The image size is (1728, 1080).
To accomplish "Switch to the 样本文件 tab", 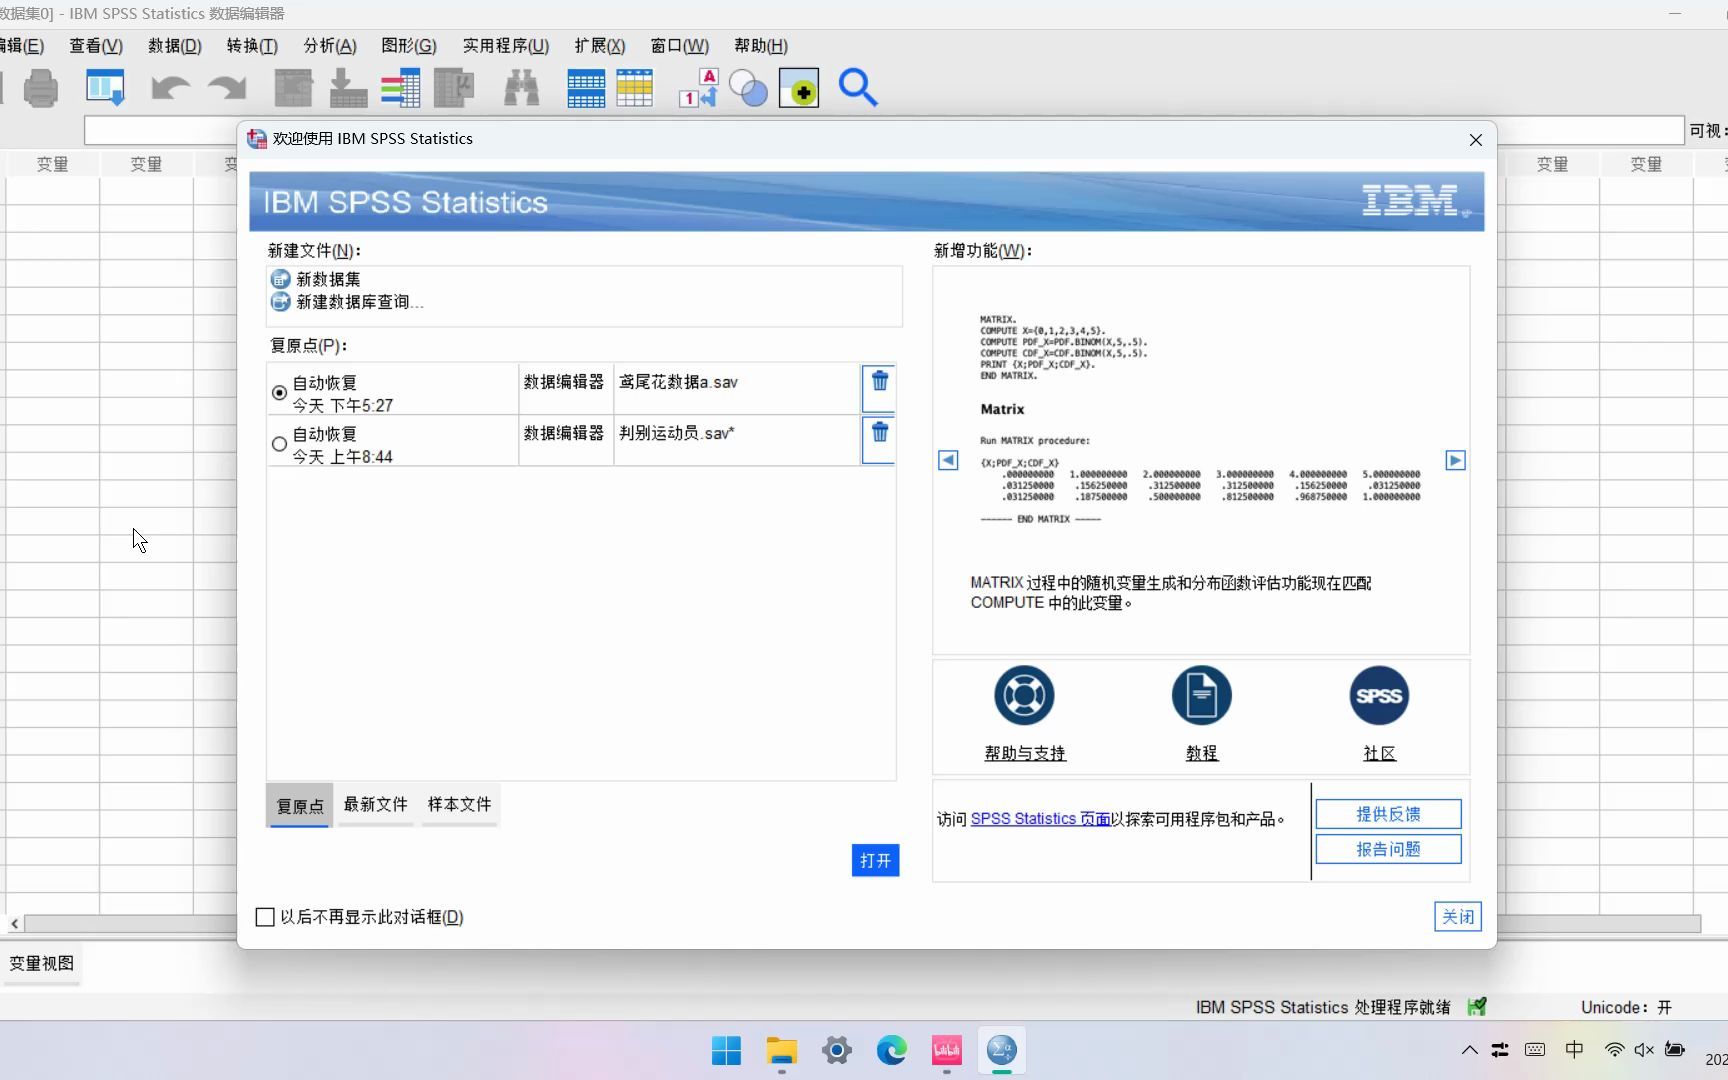I will pos(459,805).
